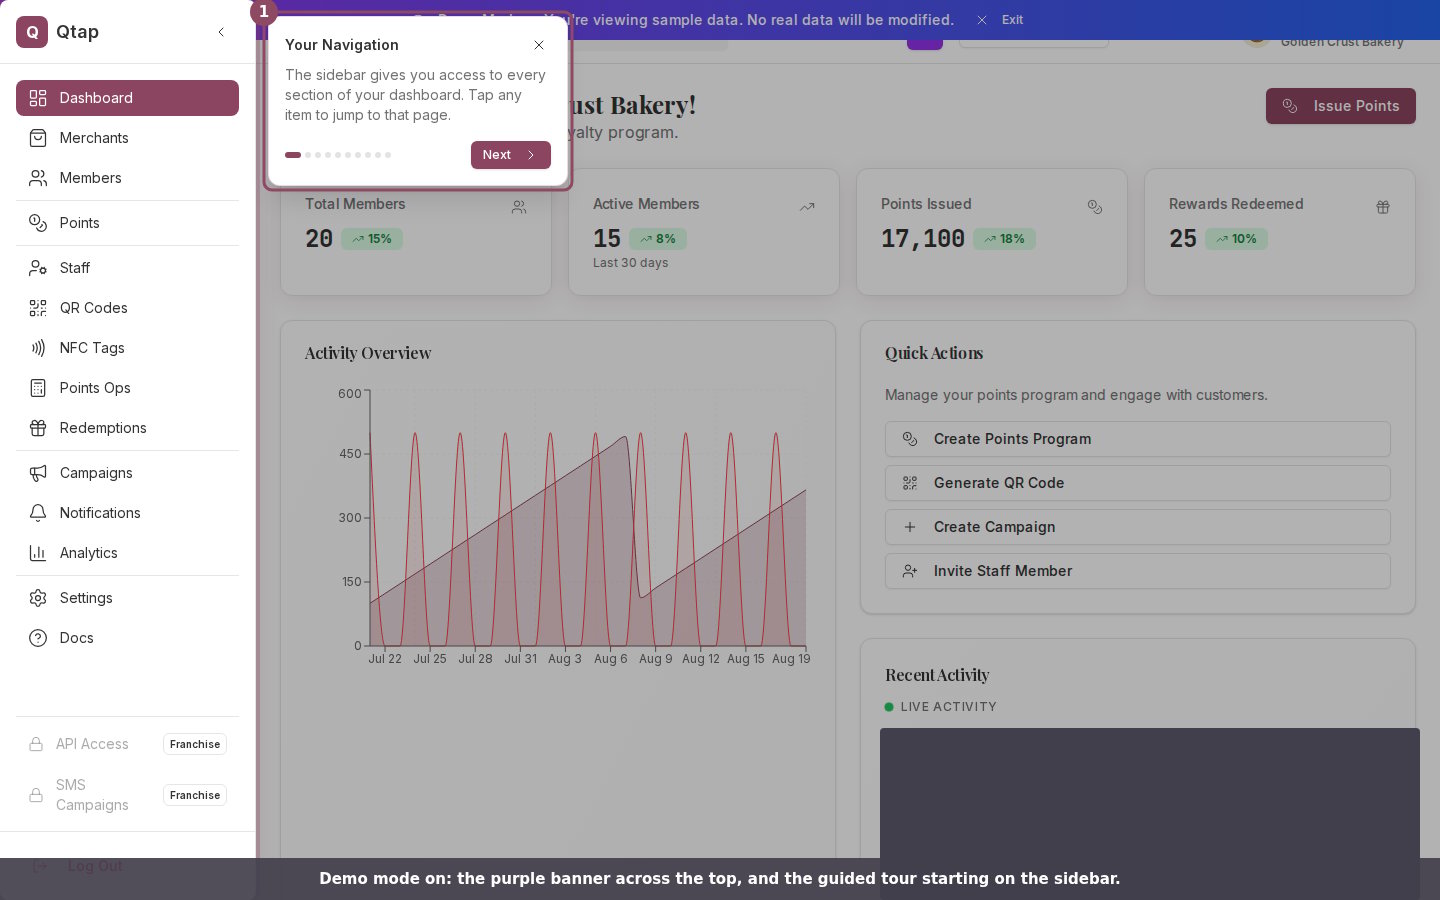
Task: Click the Points Issued coins icon
Action: click(1095, 207)
